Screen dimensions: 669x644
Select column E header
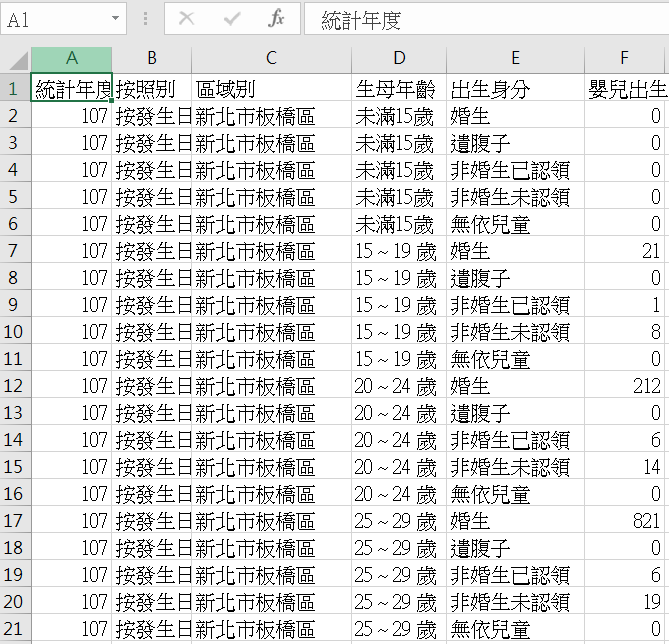coord(515,59)
